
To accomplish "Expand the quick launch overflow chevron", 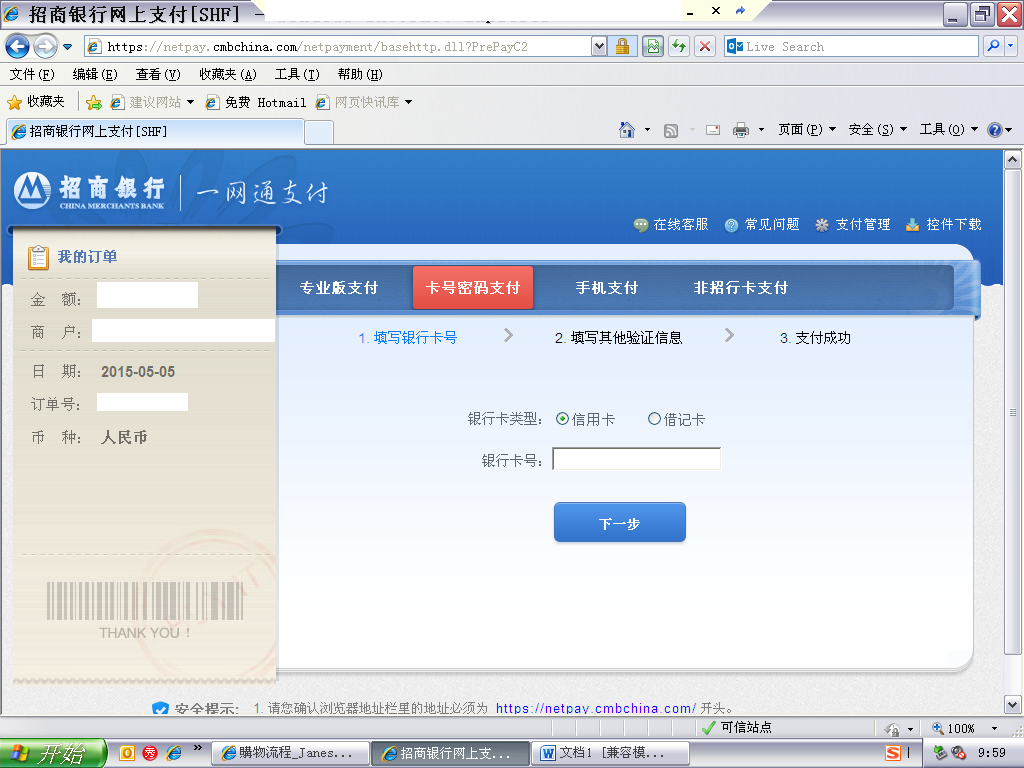I will (198, 748).
